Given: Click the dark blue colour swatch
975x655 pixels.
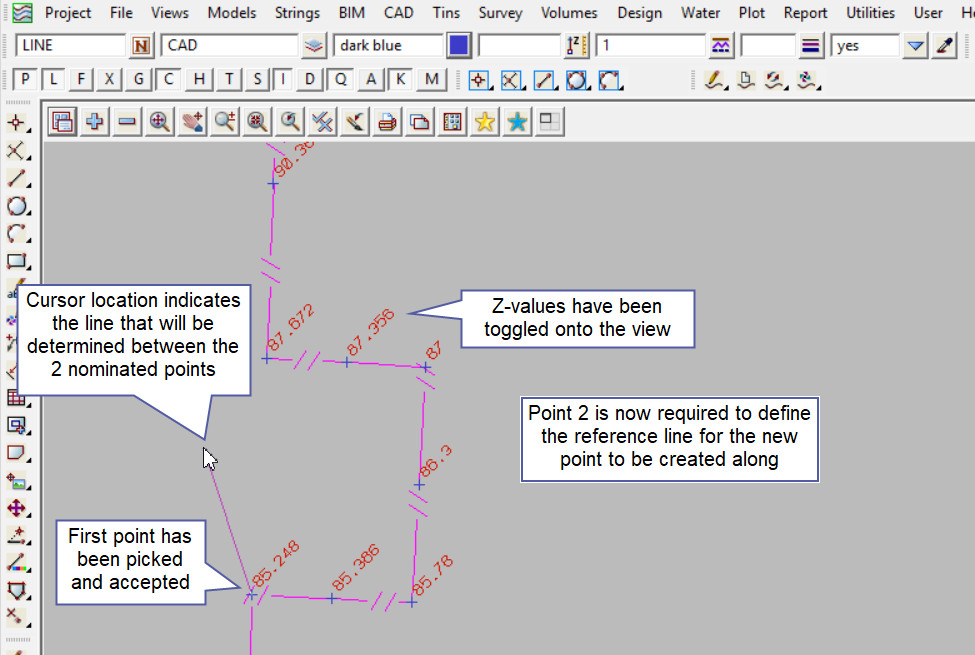Looking at the screenshot, I should click(459, 46).
